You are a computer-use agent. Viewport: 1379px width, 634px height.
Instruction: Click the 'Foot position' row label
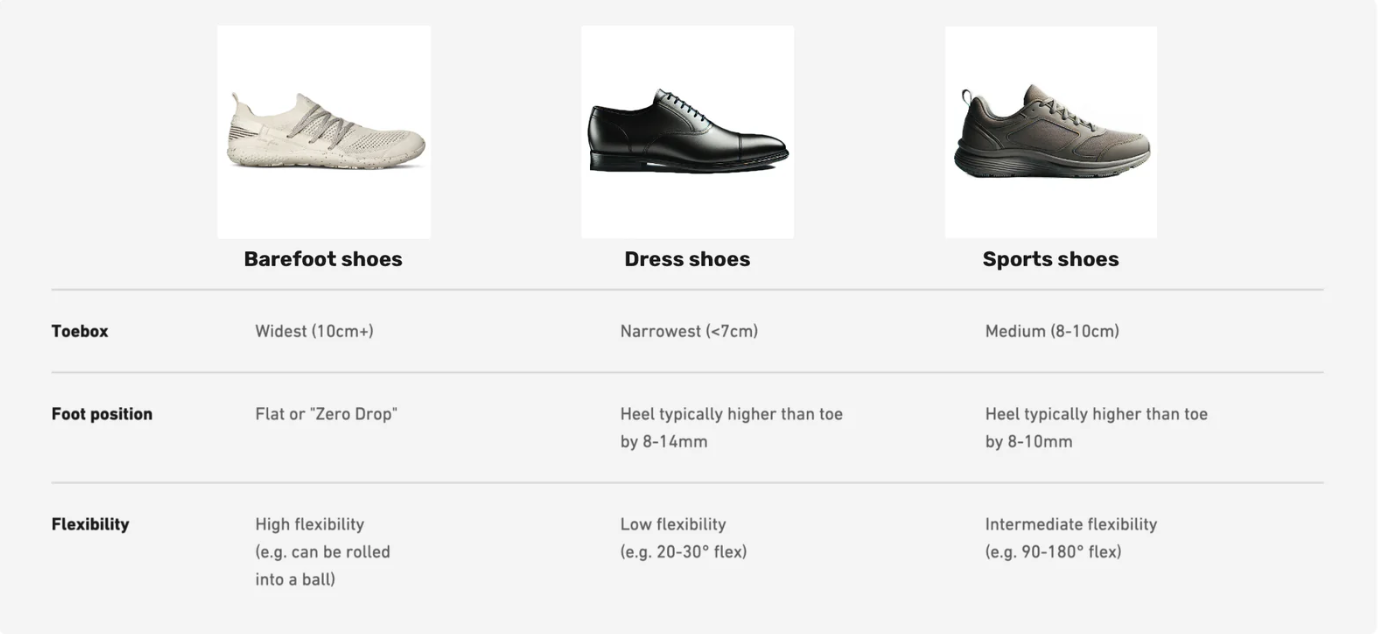(x=102, y=414)
